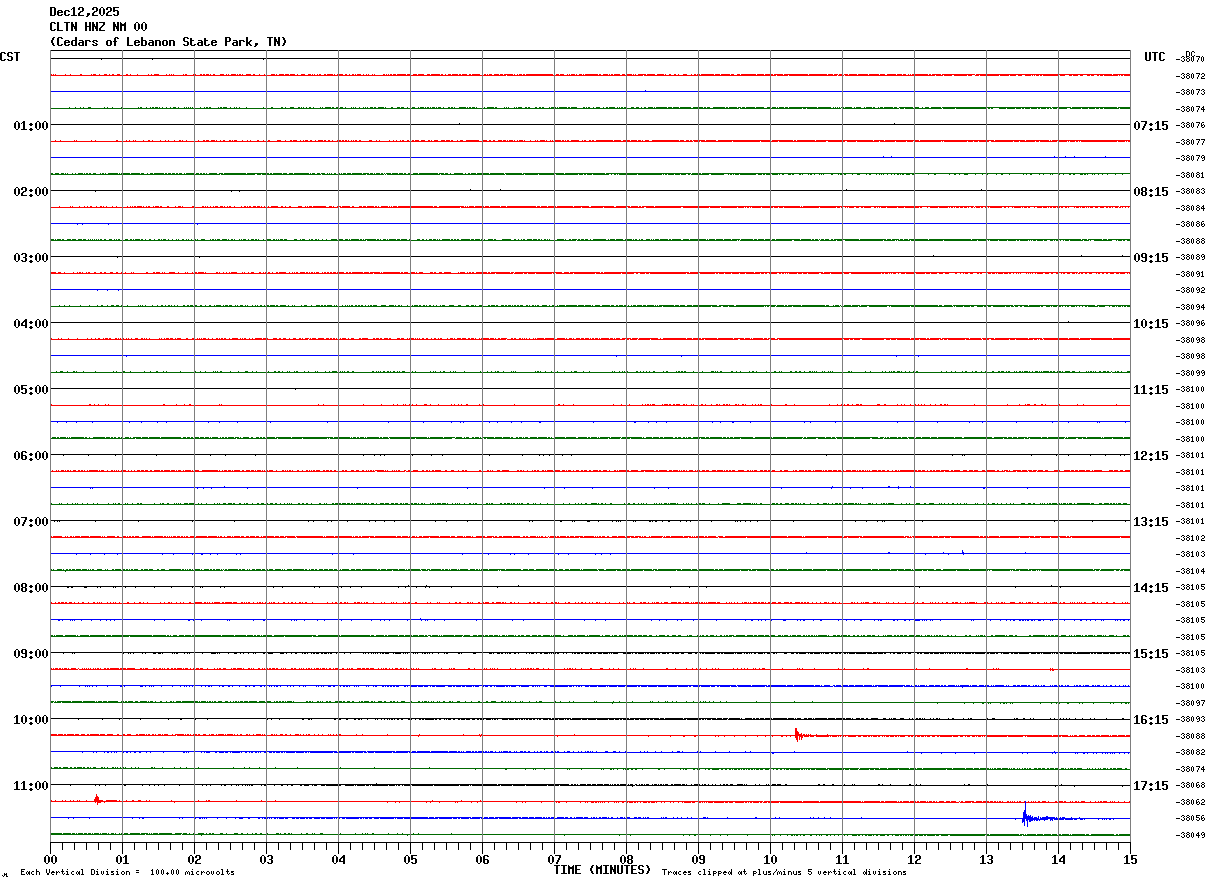Click the 03:00 CST time label
Screen dimensions: 1210x886
(x=31, y=257)
